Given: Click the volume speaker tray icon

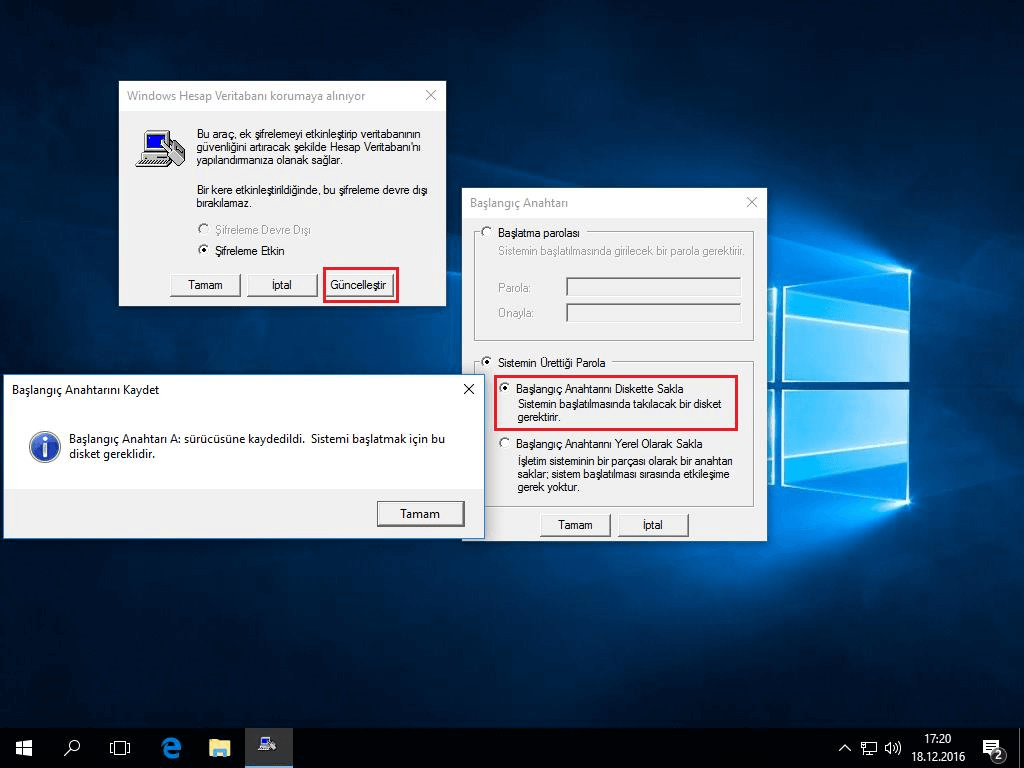Looking at the screenshot, I should pos(893,748).
